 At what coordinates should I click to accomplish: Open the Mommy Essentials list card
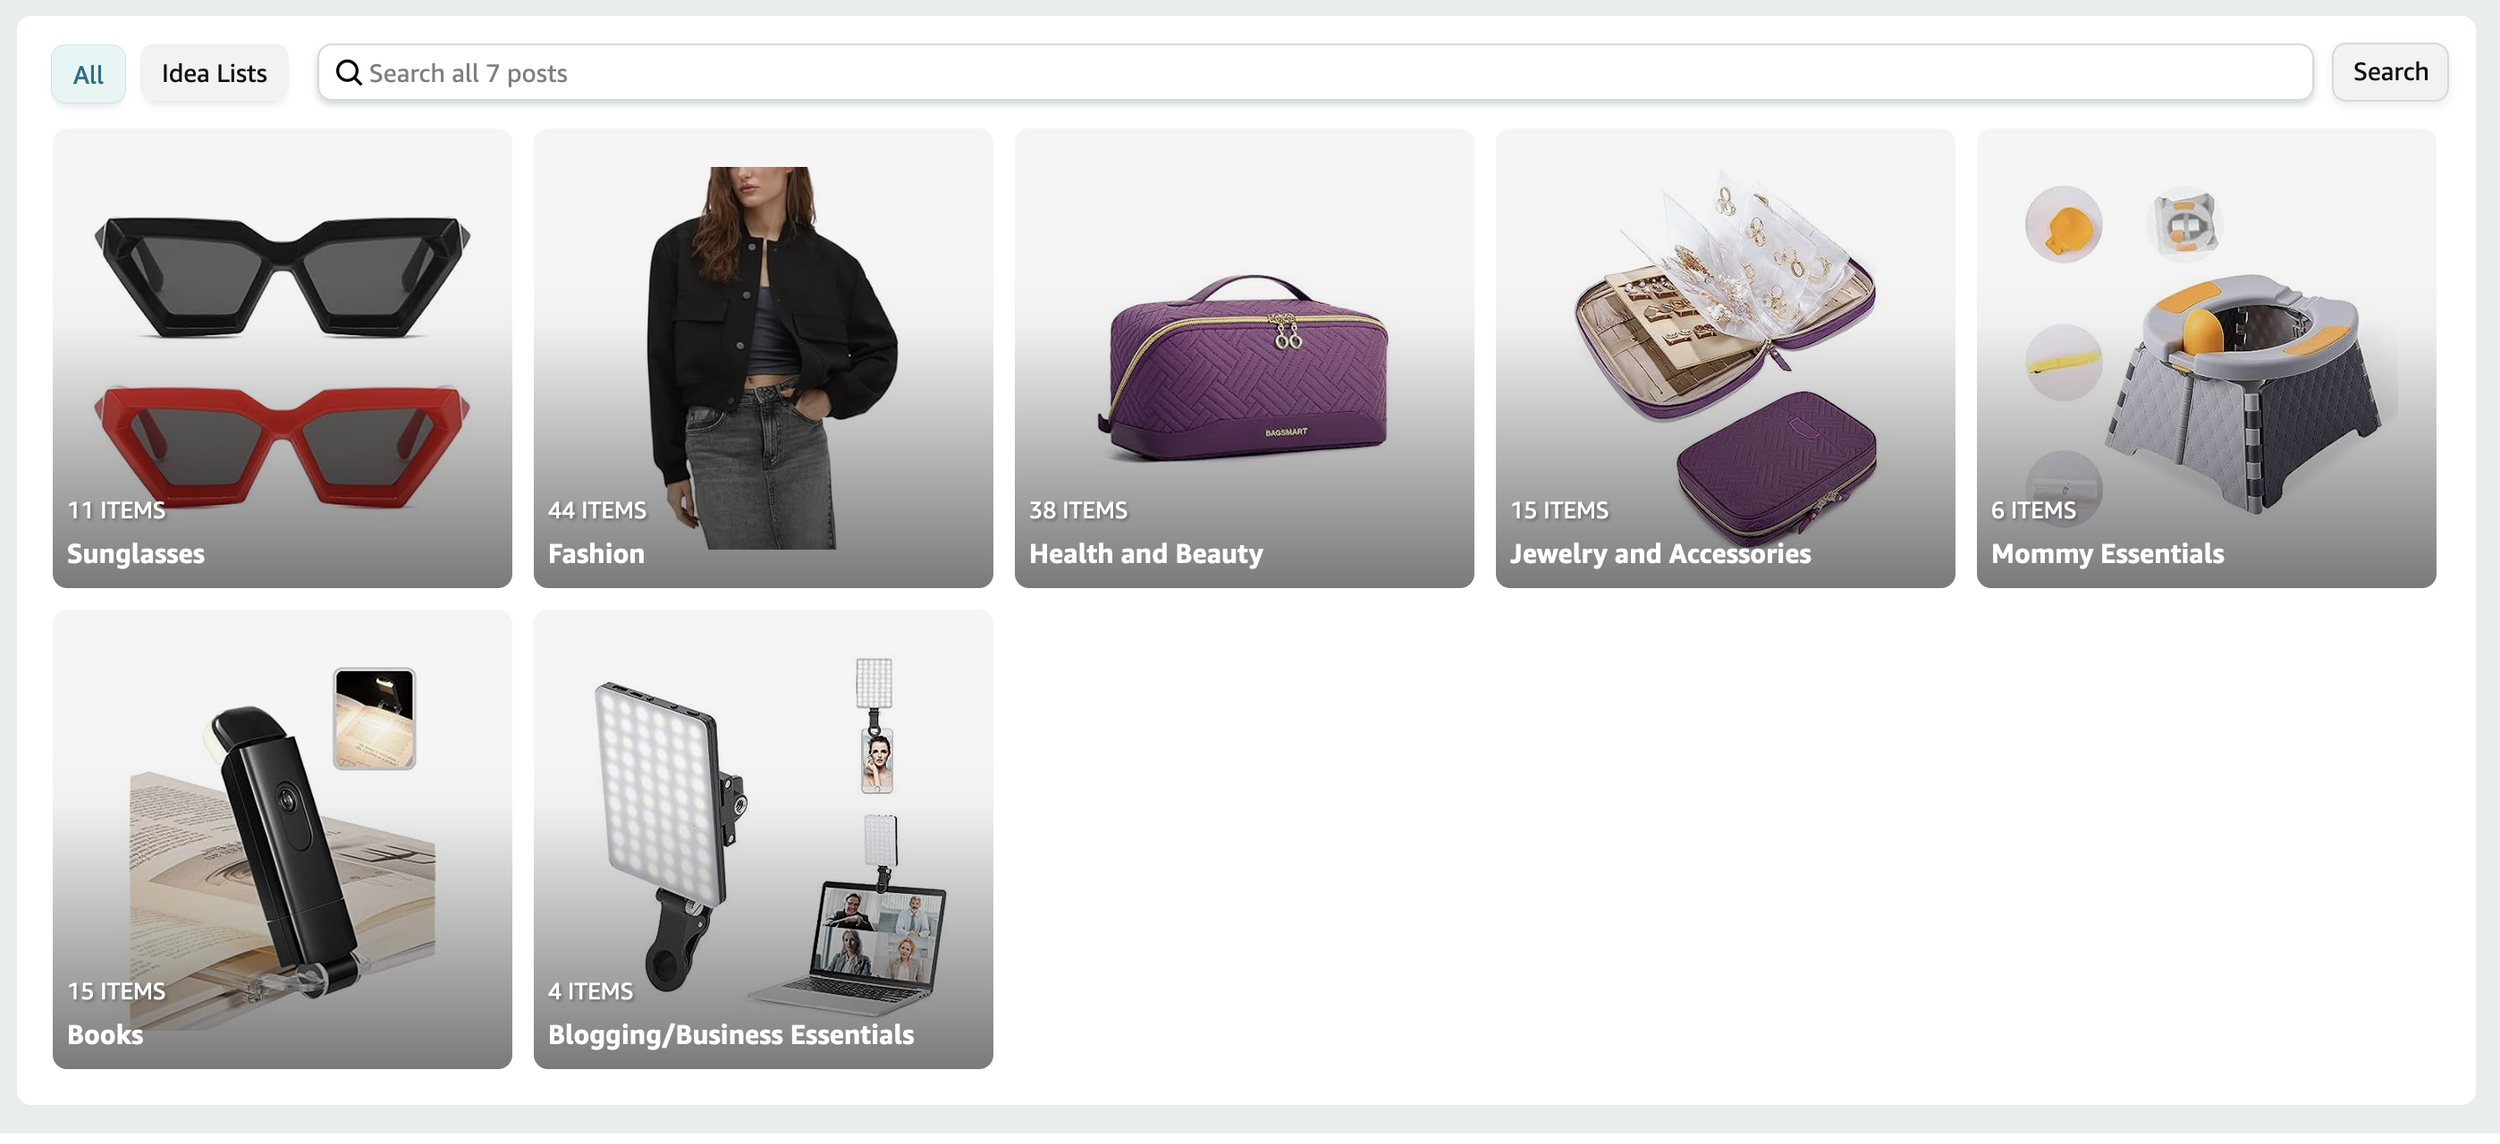click(2206, 358)
